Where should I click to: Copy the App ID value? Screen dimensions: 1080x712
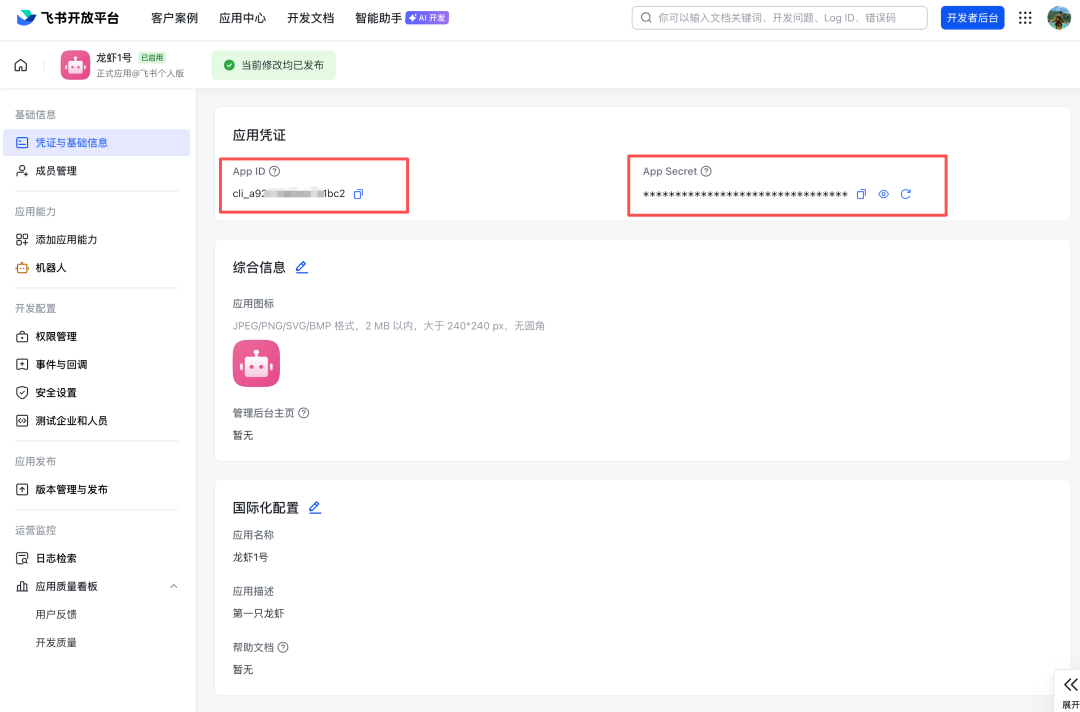coord(358,194)
